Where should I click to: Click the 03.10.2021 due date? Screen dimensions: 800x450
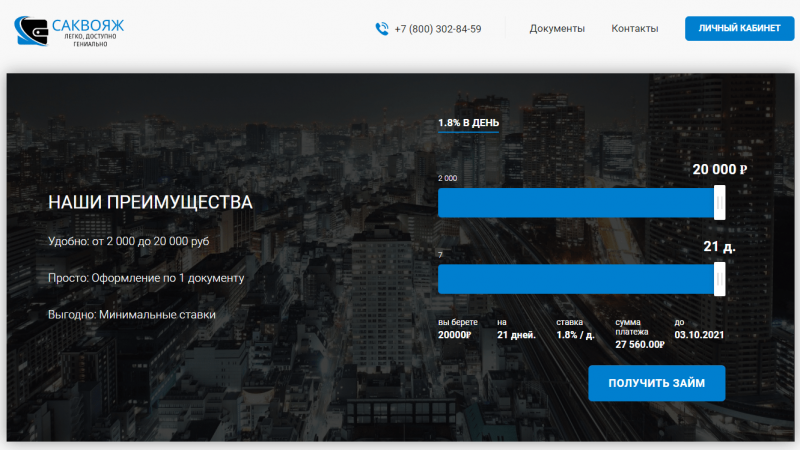[697, 334]
